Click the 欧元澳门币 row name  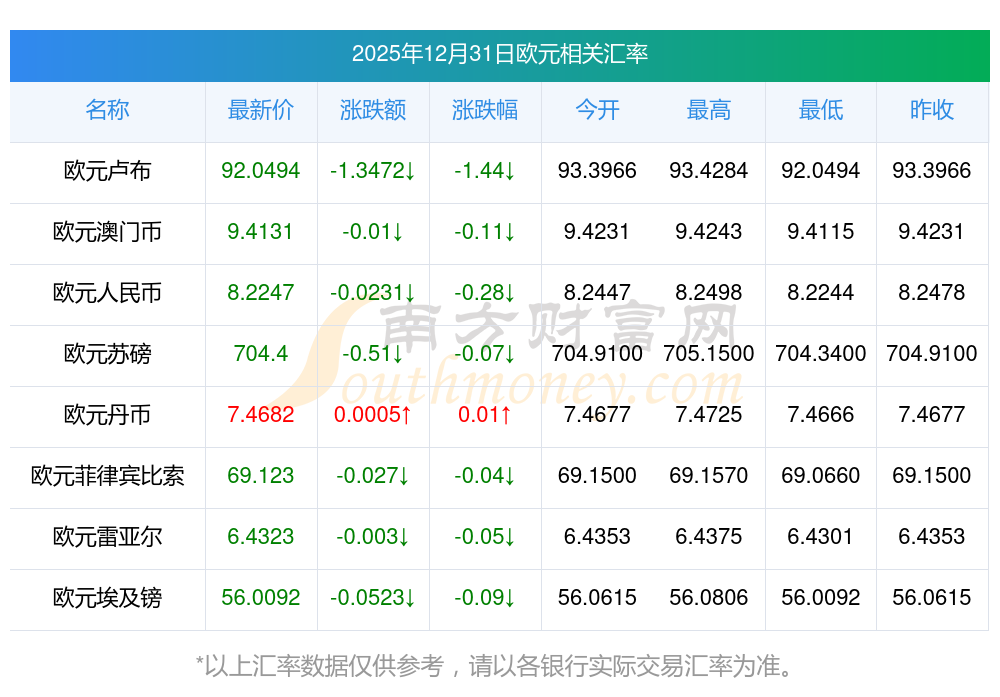(x=107, y=231)
